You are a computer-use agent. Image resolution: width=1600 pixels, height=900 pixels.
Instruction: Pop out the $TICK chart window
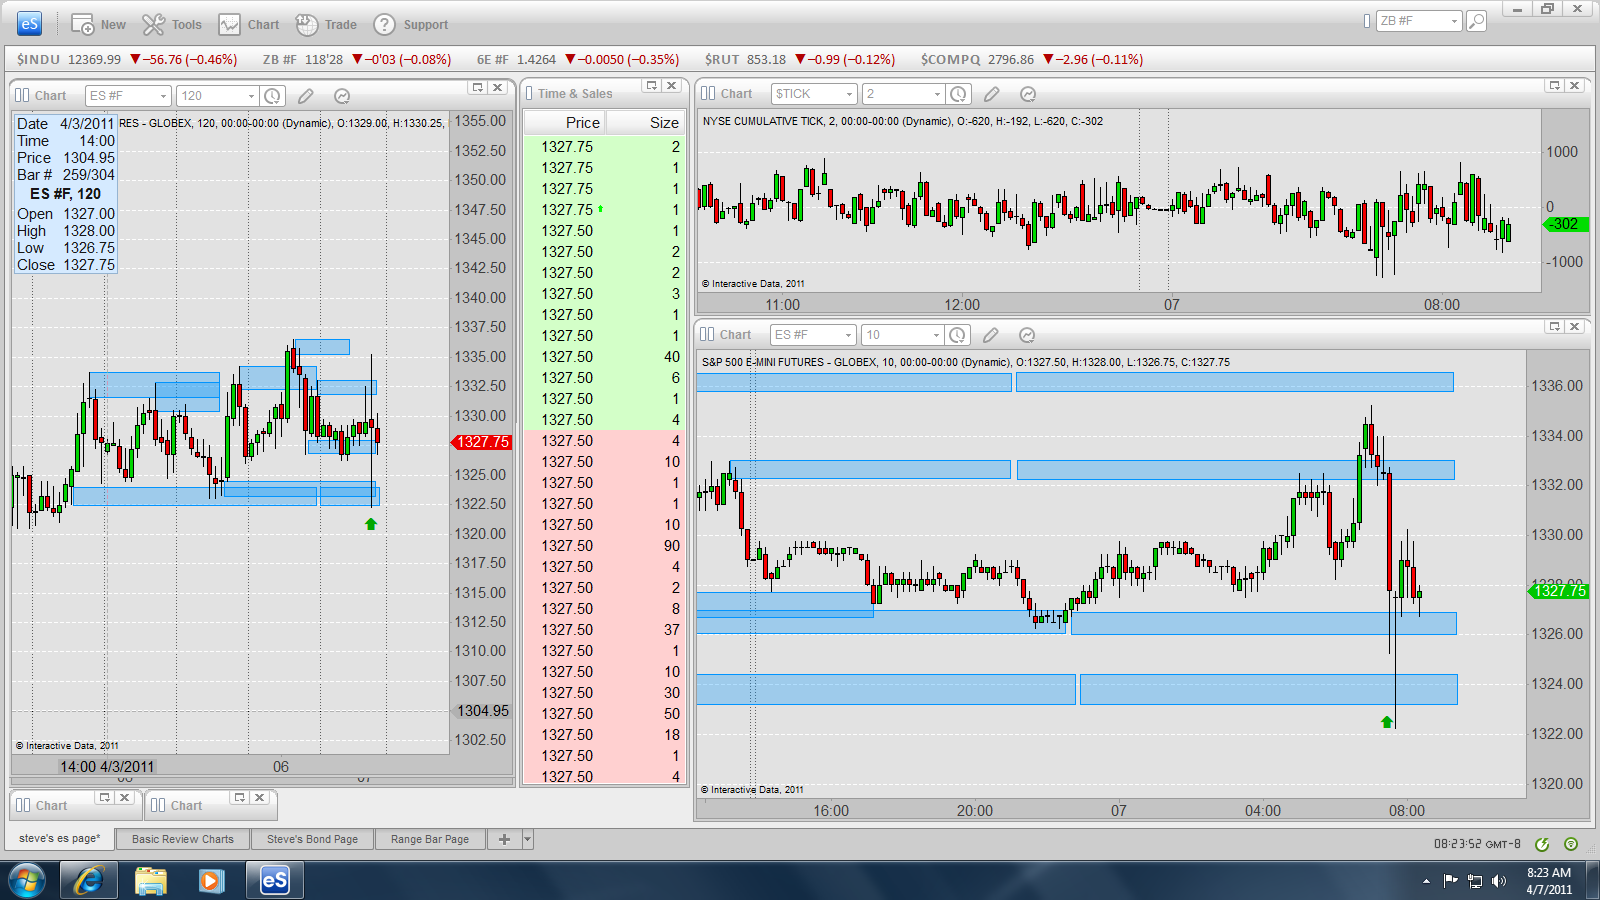click(1555, 86)
